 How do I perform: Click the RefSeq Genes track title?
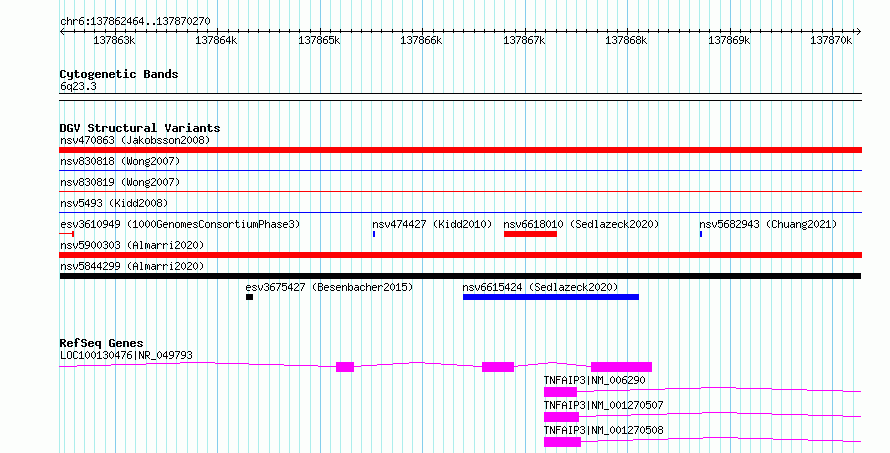101,343
